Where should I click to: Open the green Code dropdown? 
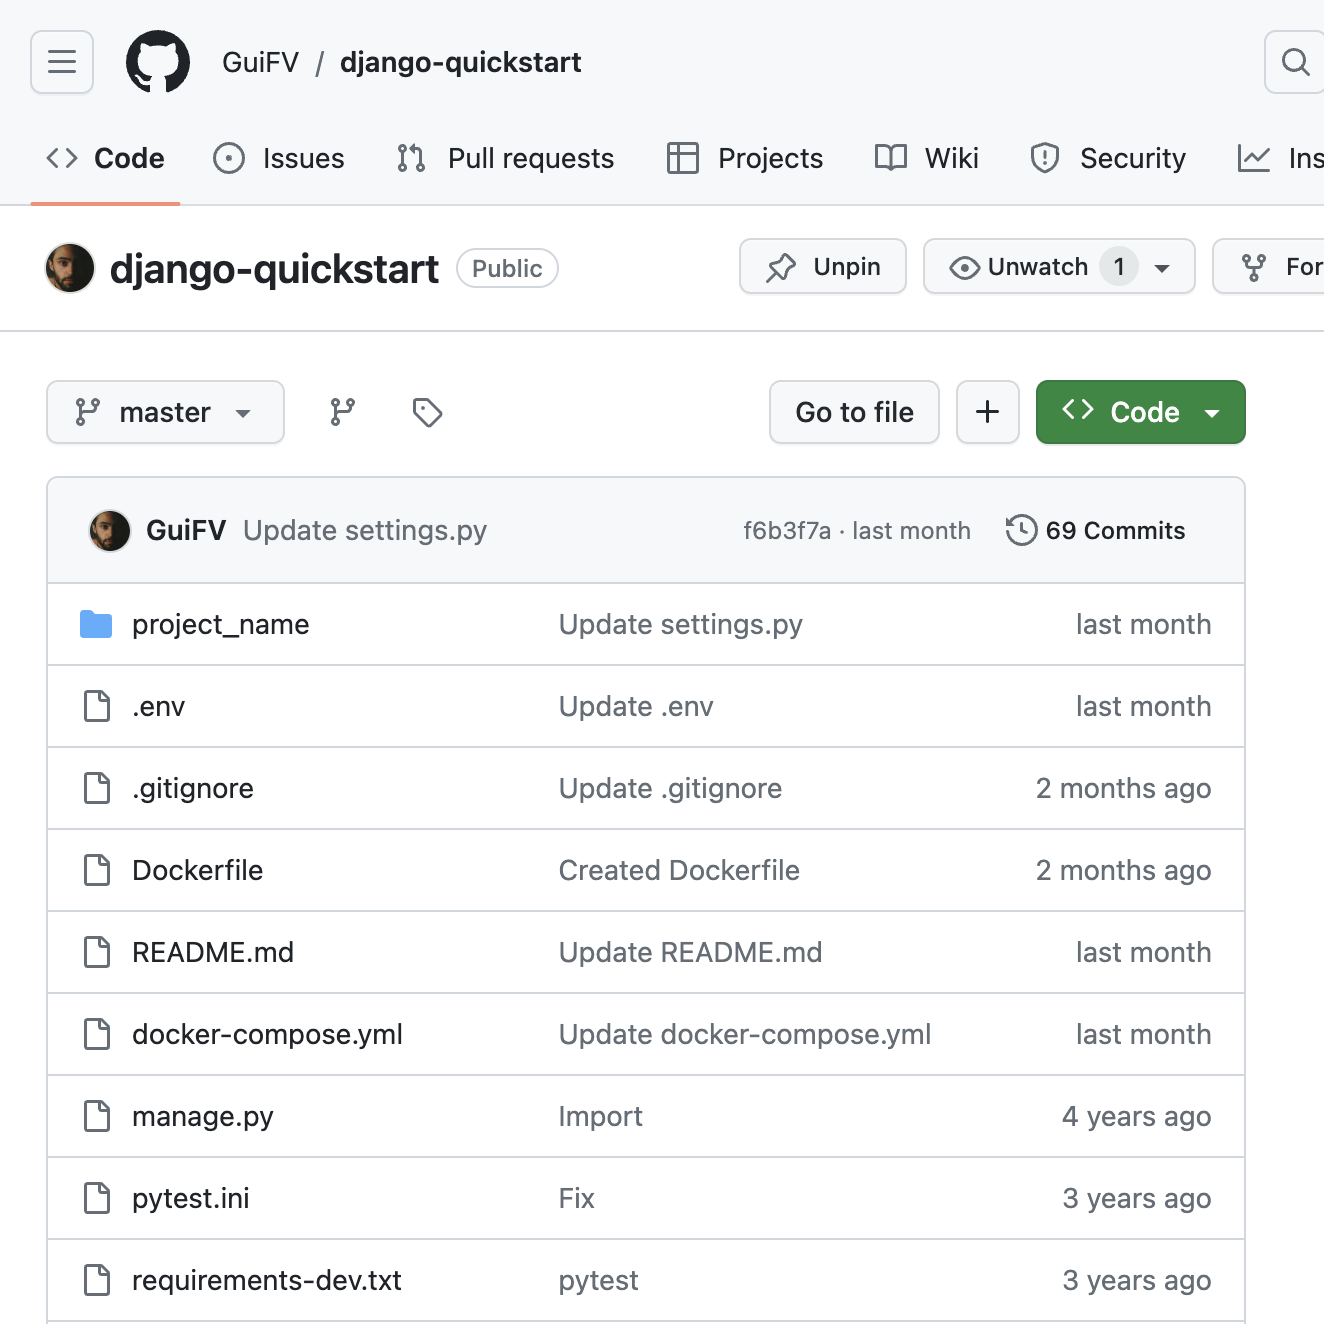point(1141,412)
